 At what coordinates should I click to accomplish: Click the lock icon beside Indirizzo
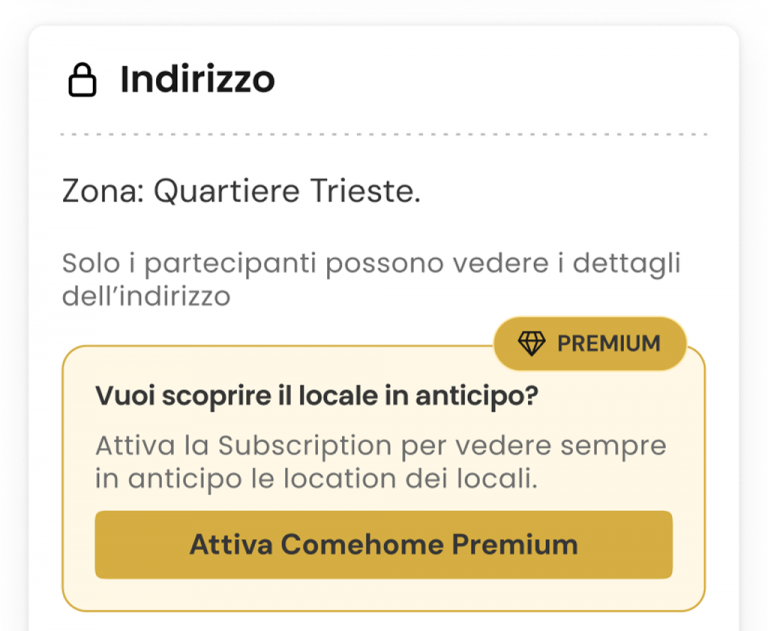[81, 79]
